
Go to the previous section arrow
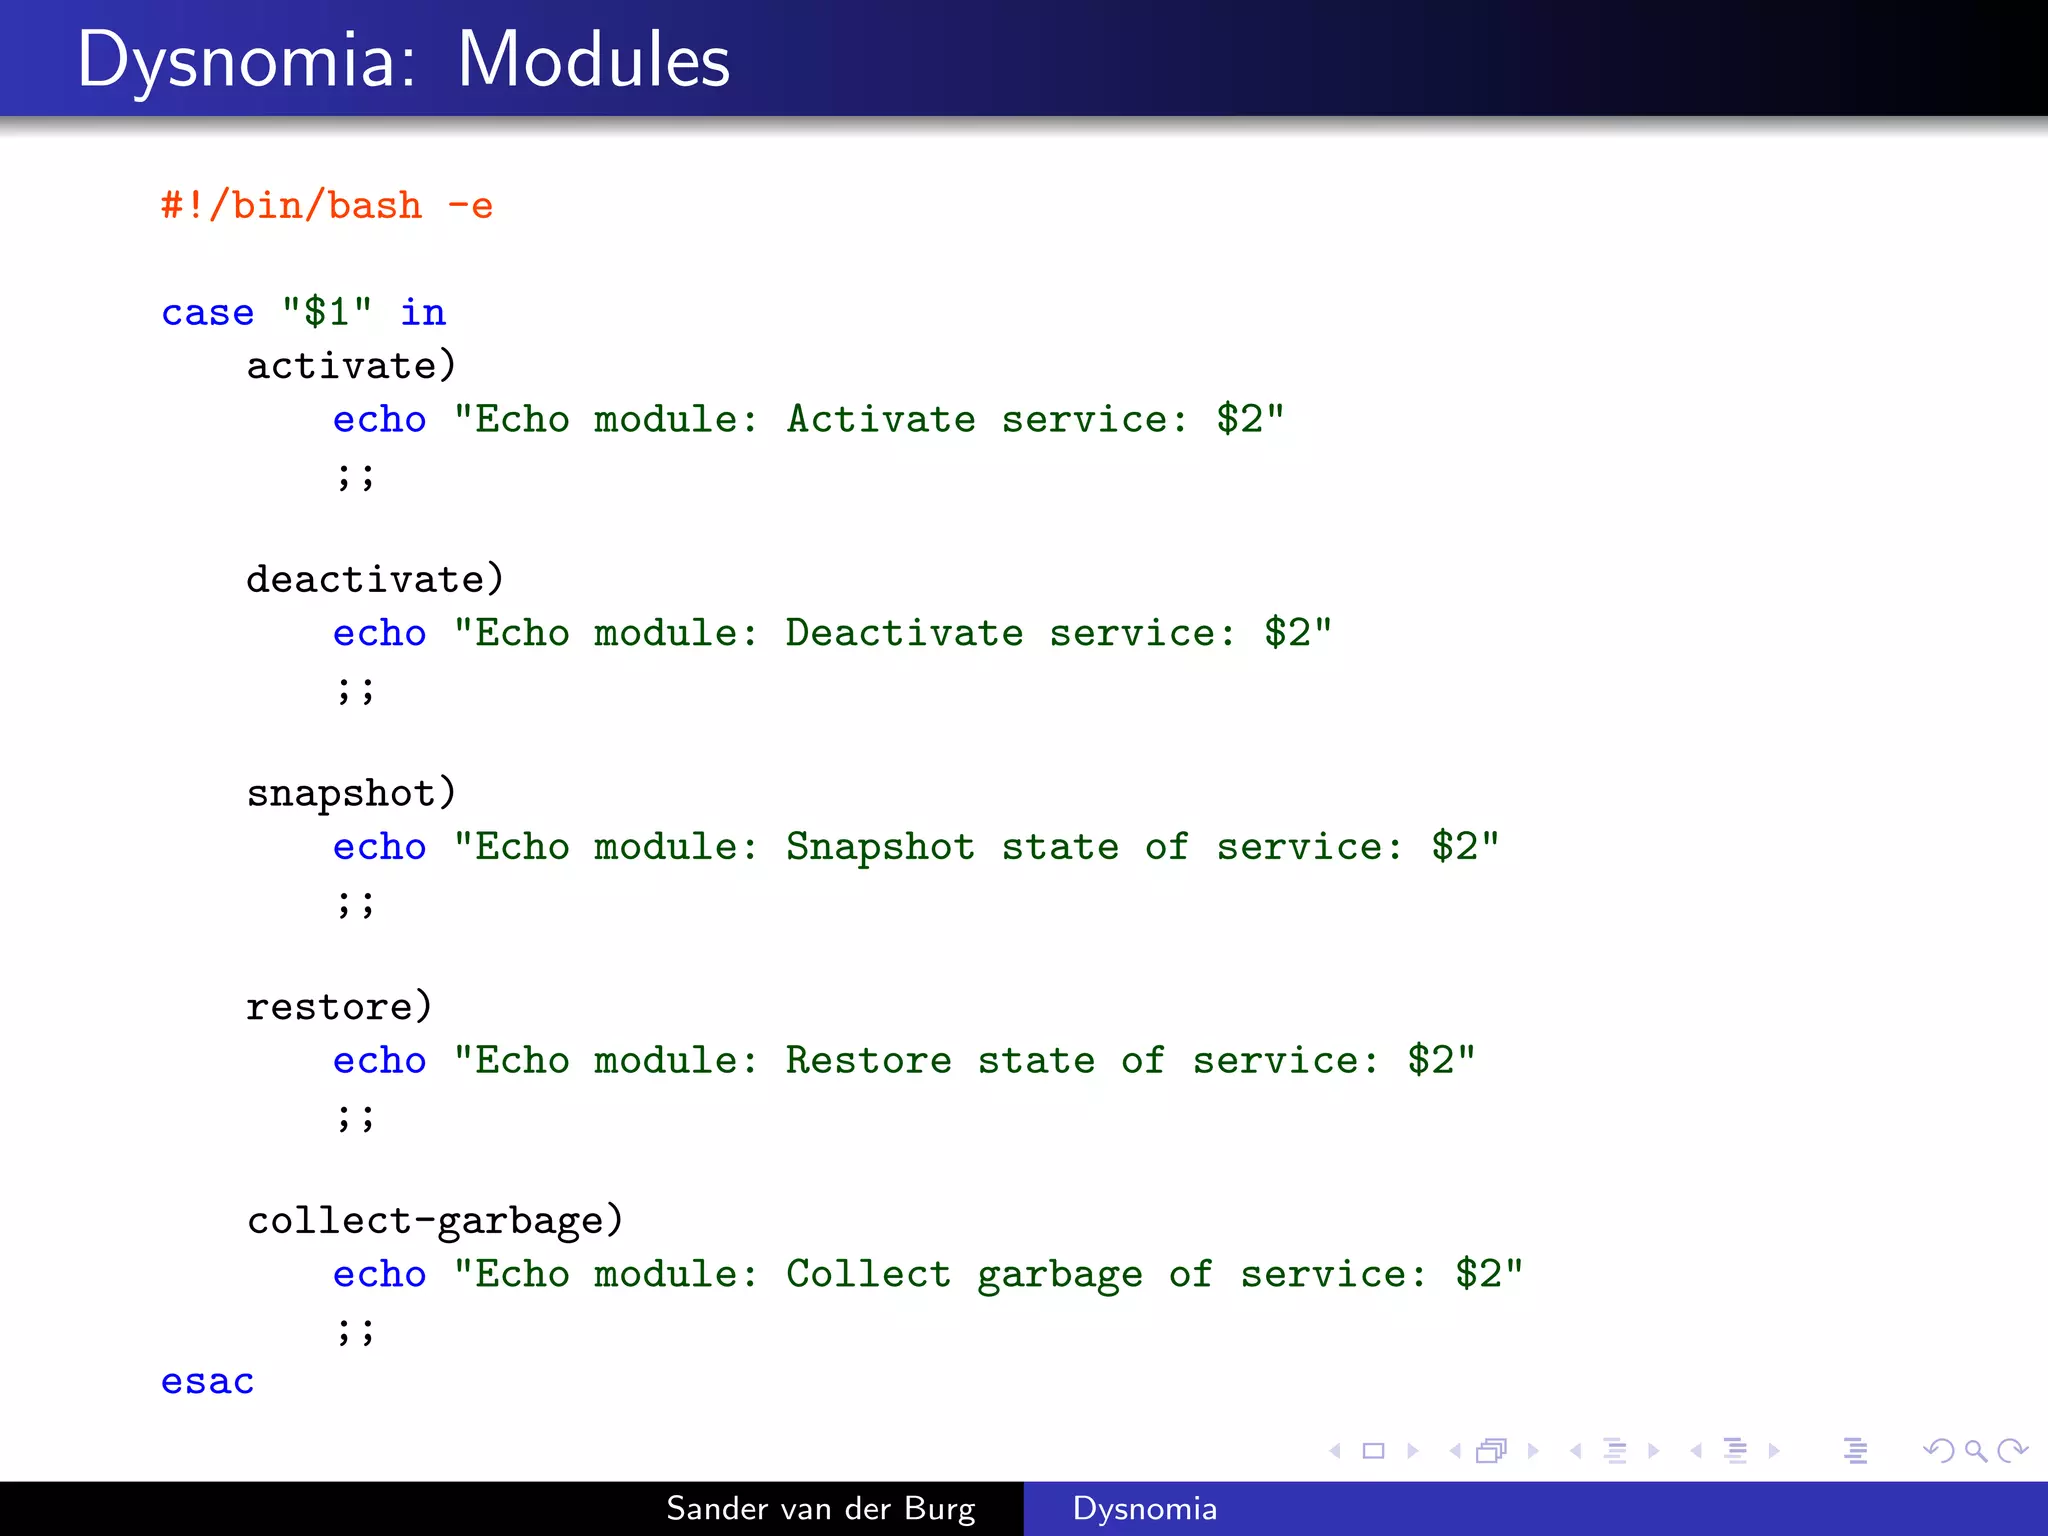(x=1696, y=1451)
